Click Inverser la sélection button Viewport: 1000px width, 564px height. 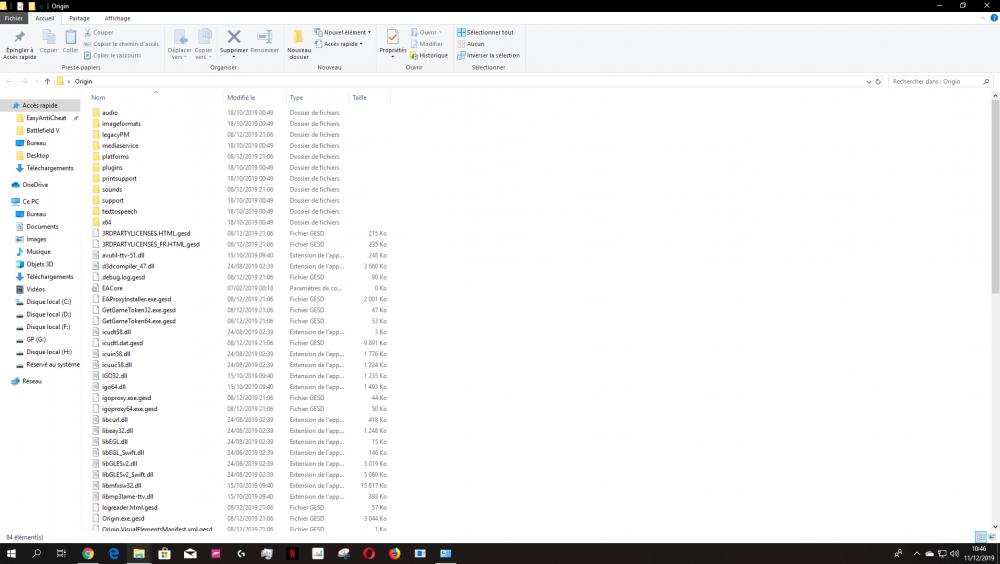(x=490, y=56)
